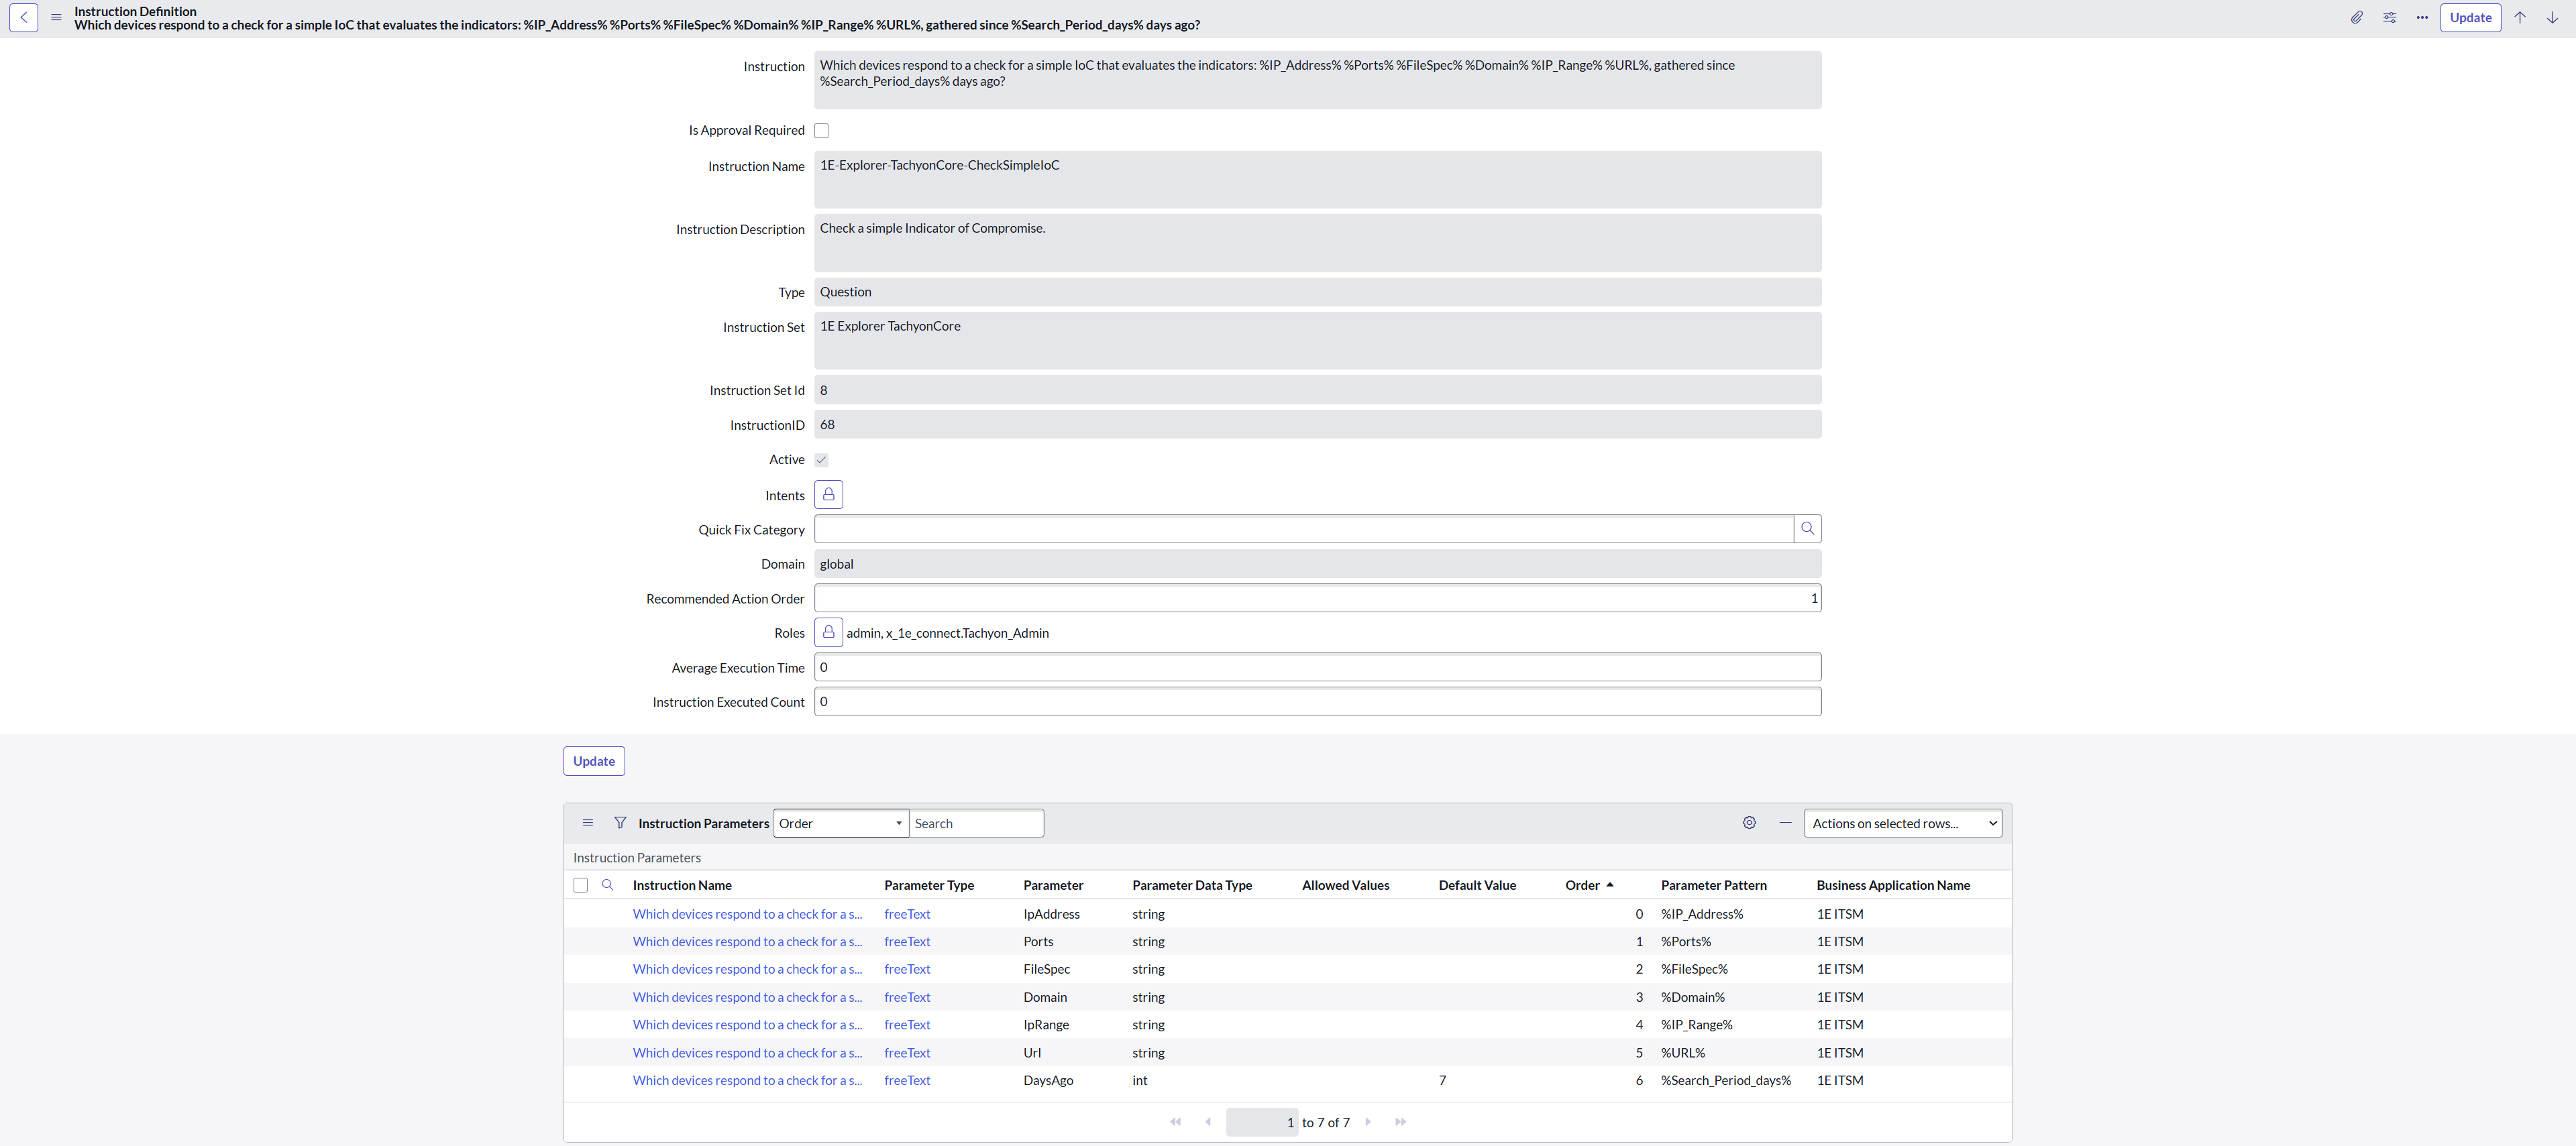The width and height of the screenshot is (2576, 1146).
Task: Unlock the Intents field
Action: pyautogui.click(x=828, y=494)
